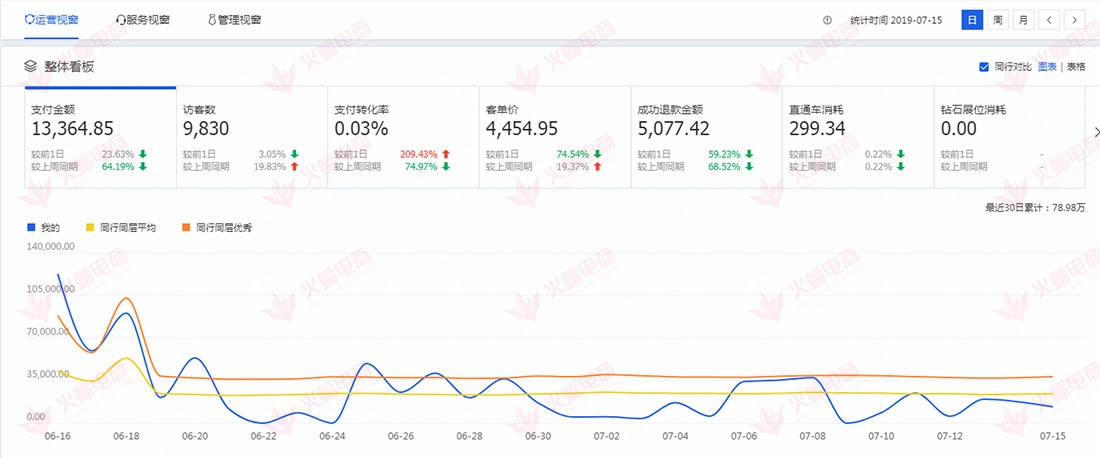1100x458 pixels.
Task: Toggle the 同行对比 checkbox
Action: tap(984, 67)
